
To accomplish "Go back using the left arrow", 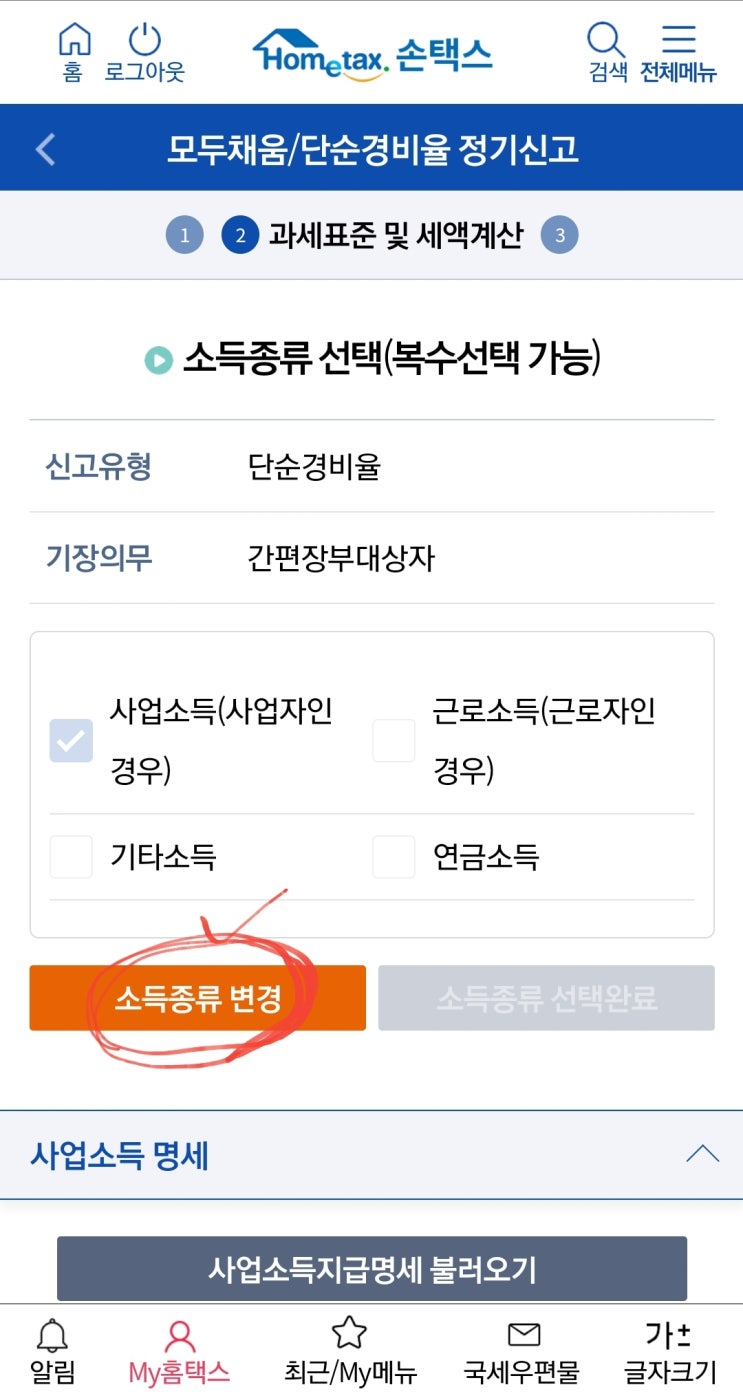I will 45,150.
